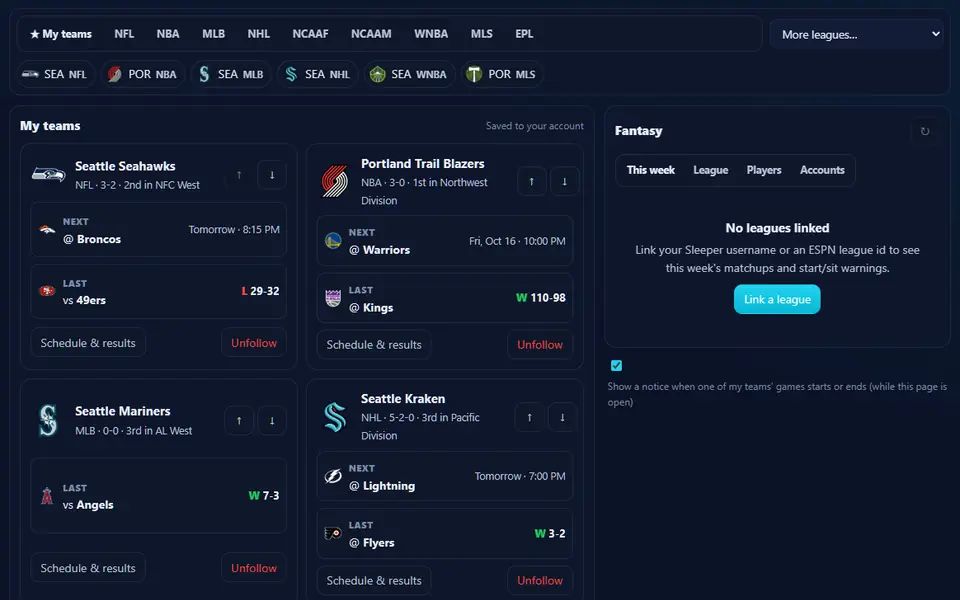Image resolution: width=960 pixels, height=600 pixels.
Task: Open the NFL league tab
Action: point(124,34)
